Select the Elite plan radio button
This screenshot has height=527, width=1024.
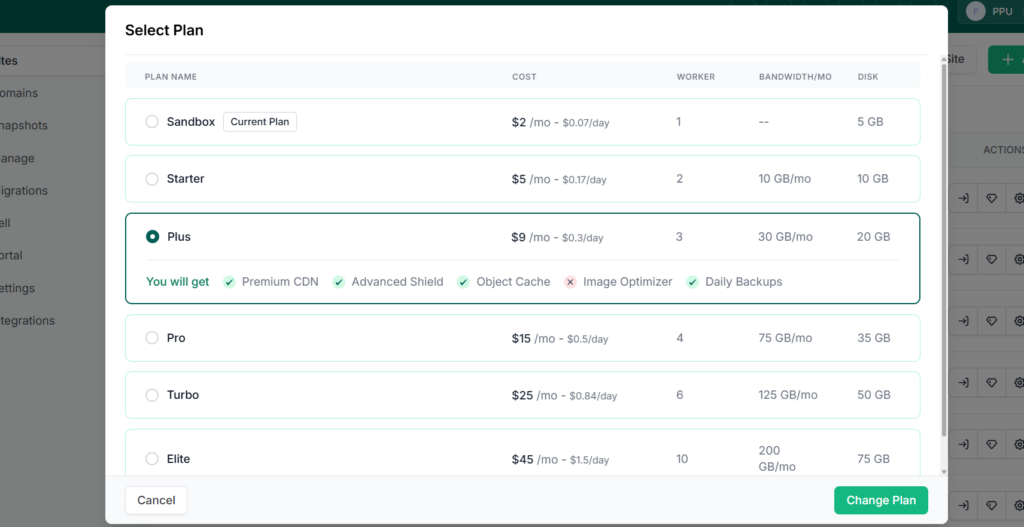pyautogui.click(x=152, y=458)
